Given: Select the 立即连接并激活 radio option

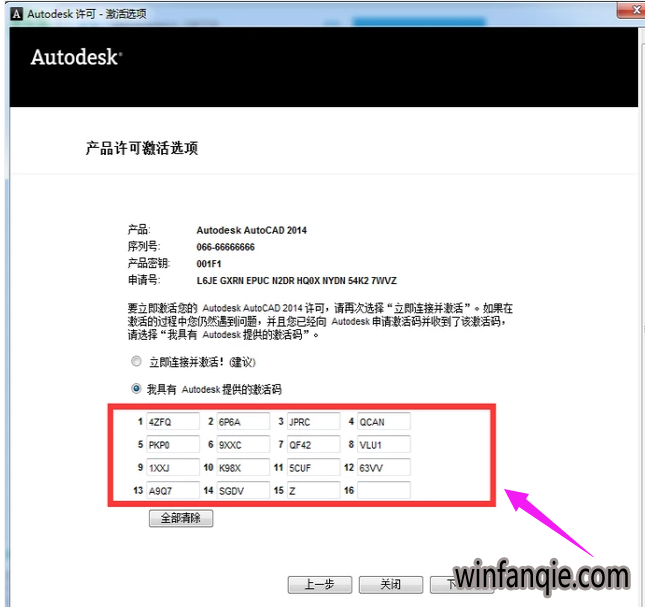Looking at the screenshot, I should click(x=136, y=361).
